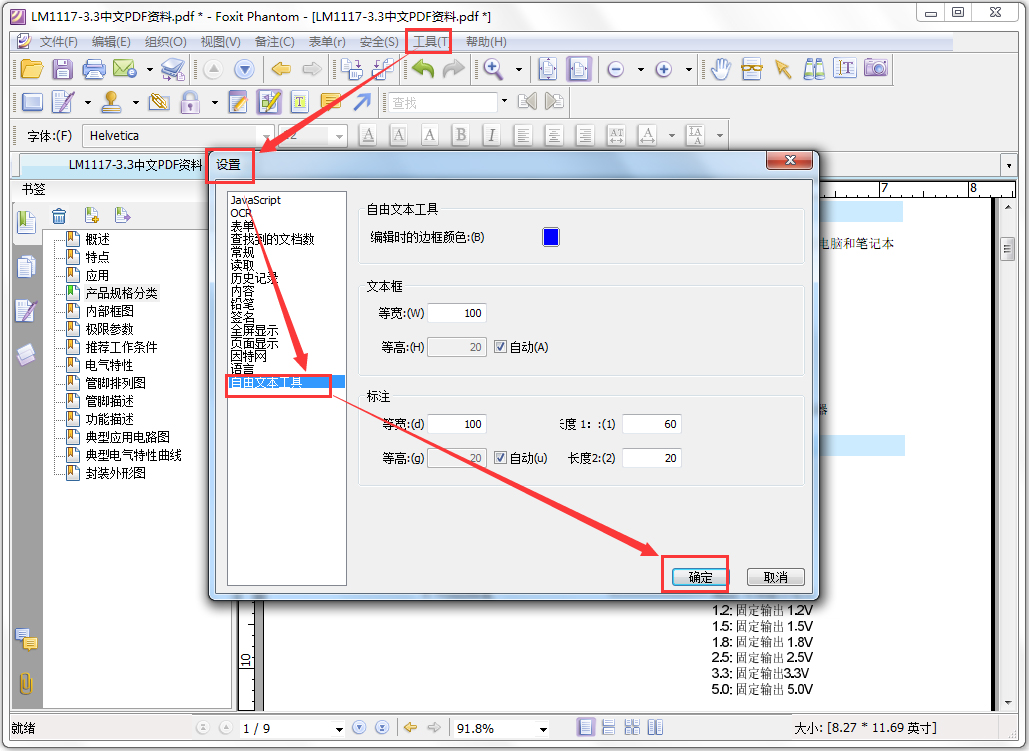
Task: Expand the stamp tool dropdown arrow
Action: [135, 102]
